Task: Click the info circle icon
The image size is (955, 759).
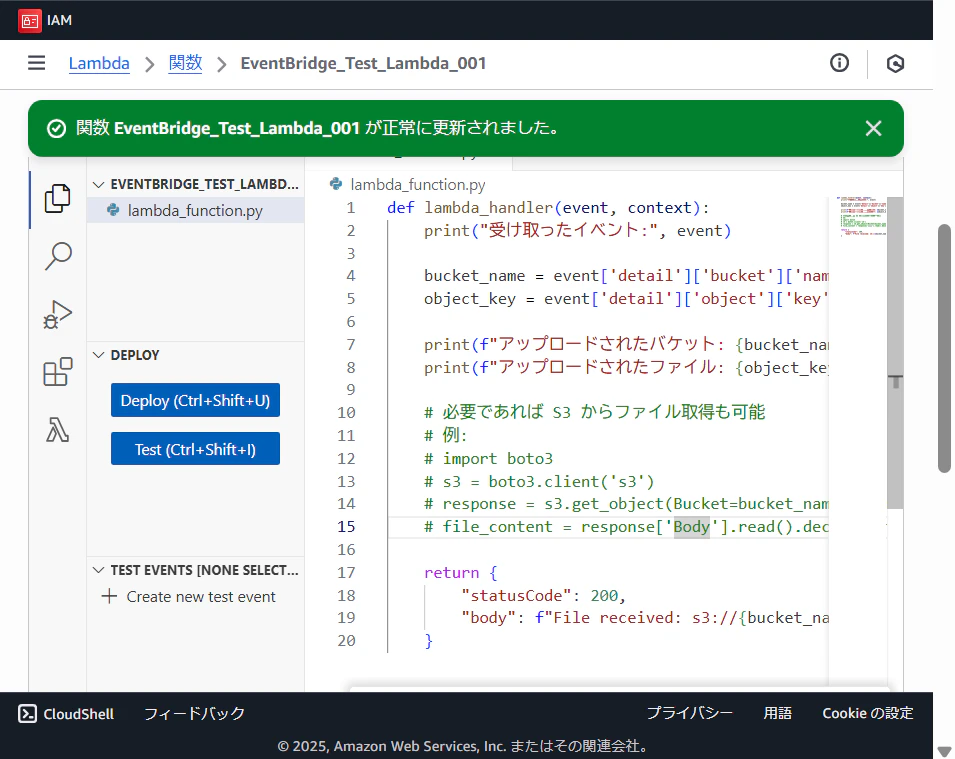Action: 839,63
